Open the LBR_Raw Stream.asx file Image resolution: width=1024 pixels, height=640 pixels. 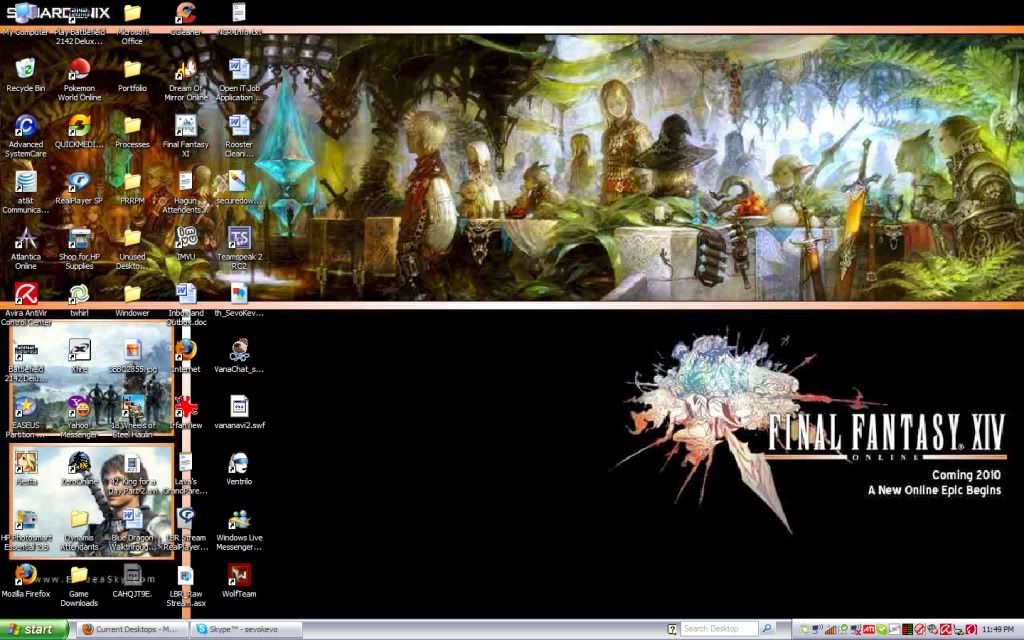pos(185,575)
